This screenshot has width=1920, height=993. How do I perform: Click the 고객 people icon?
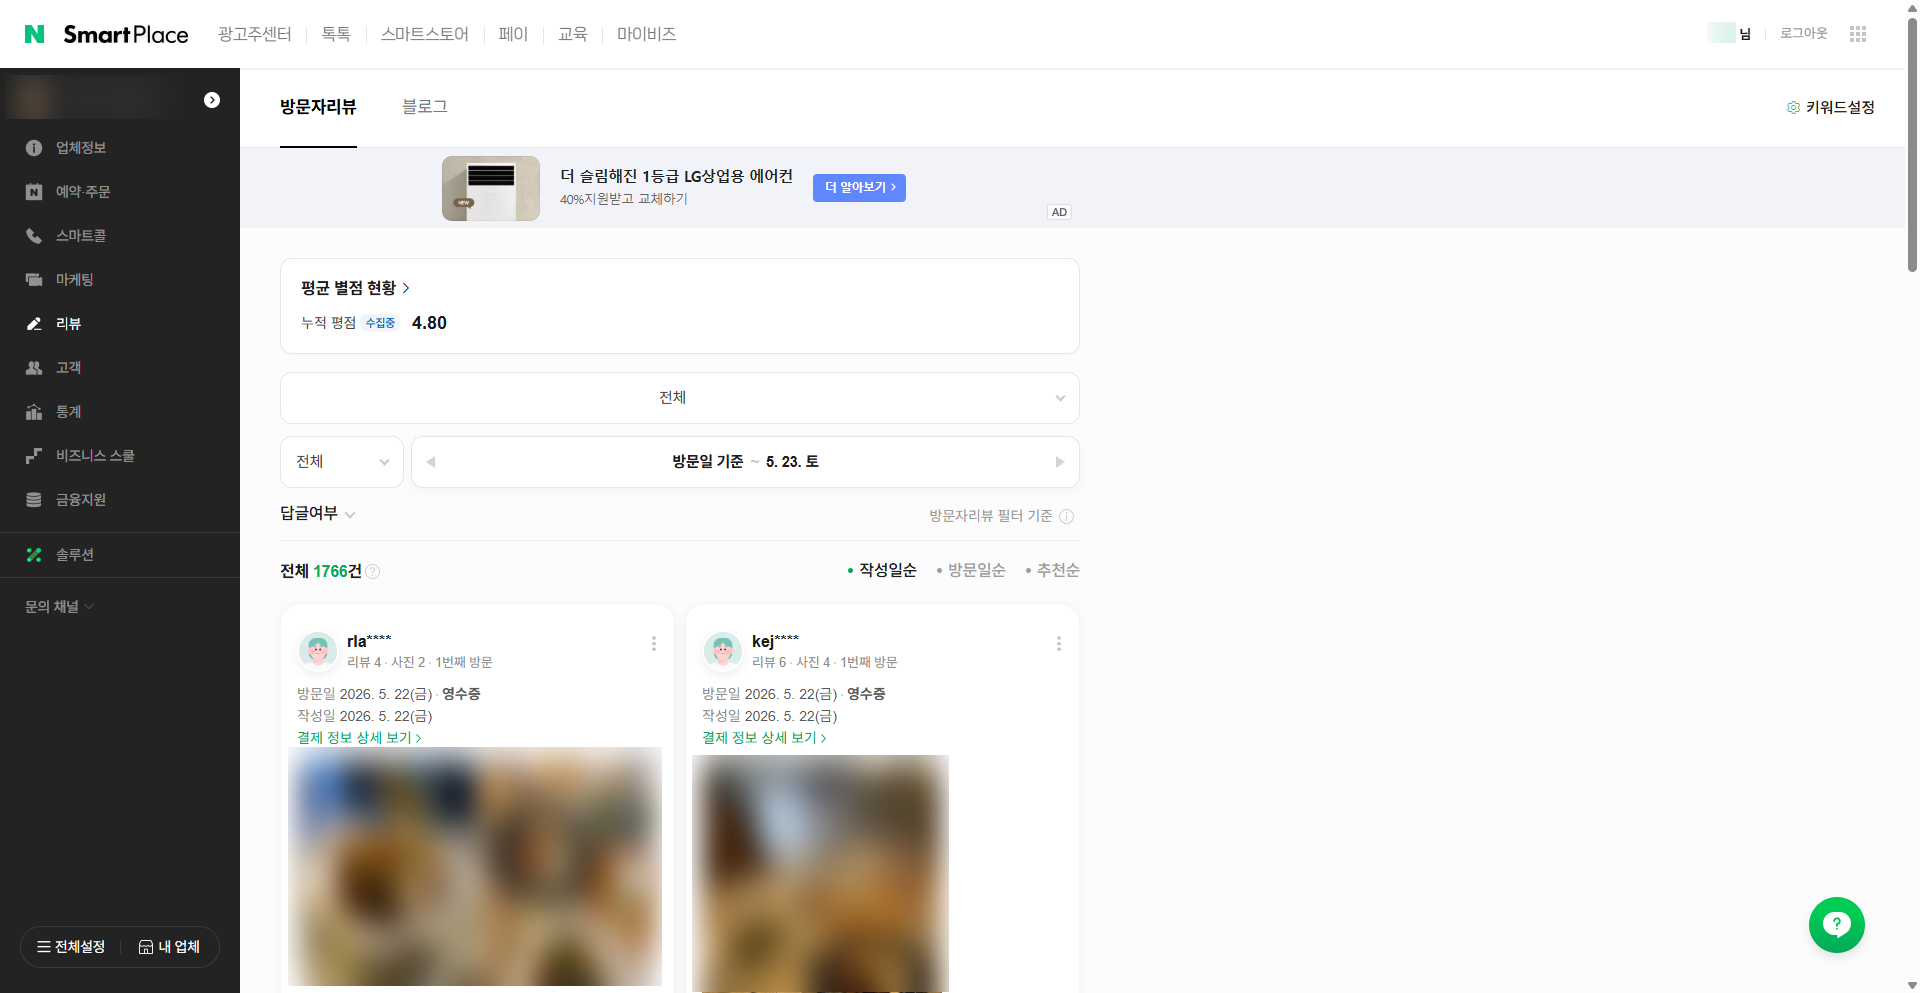click(x=34, y=368)
